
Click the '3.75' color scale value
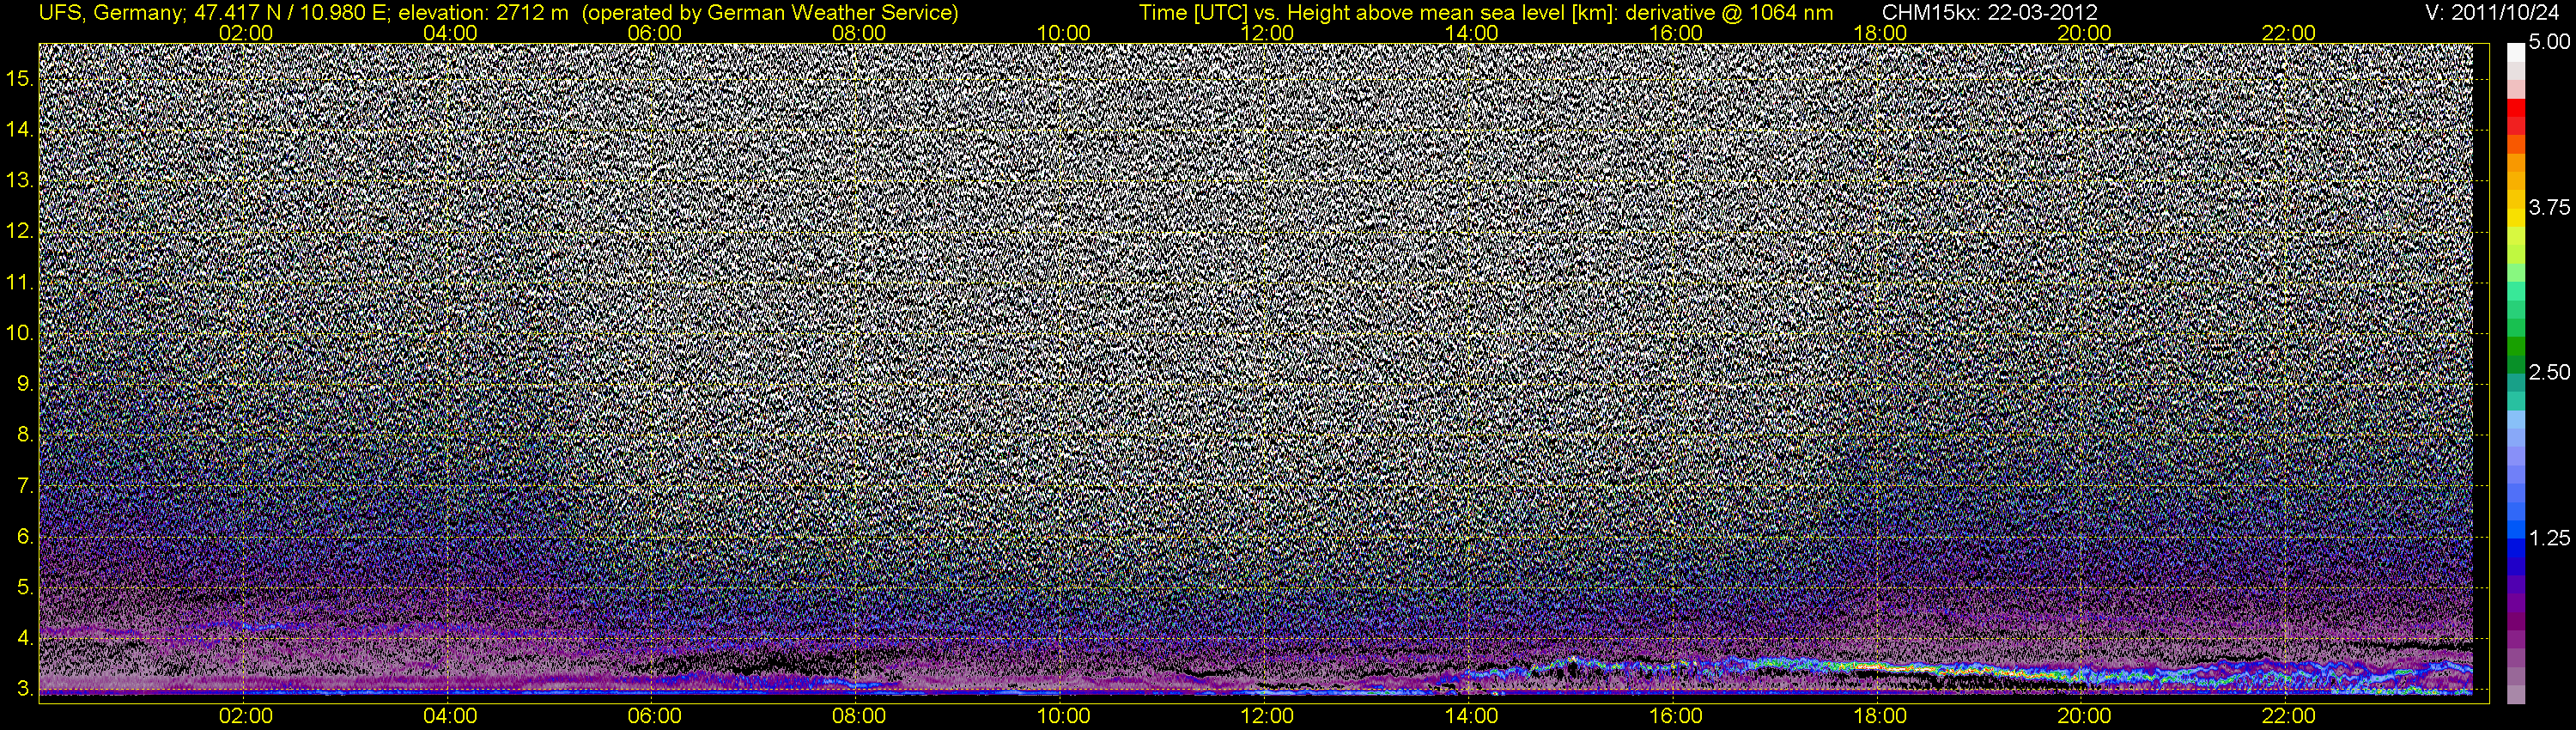[2548, 208]
